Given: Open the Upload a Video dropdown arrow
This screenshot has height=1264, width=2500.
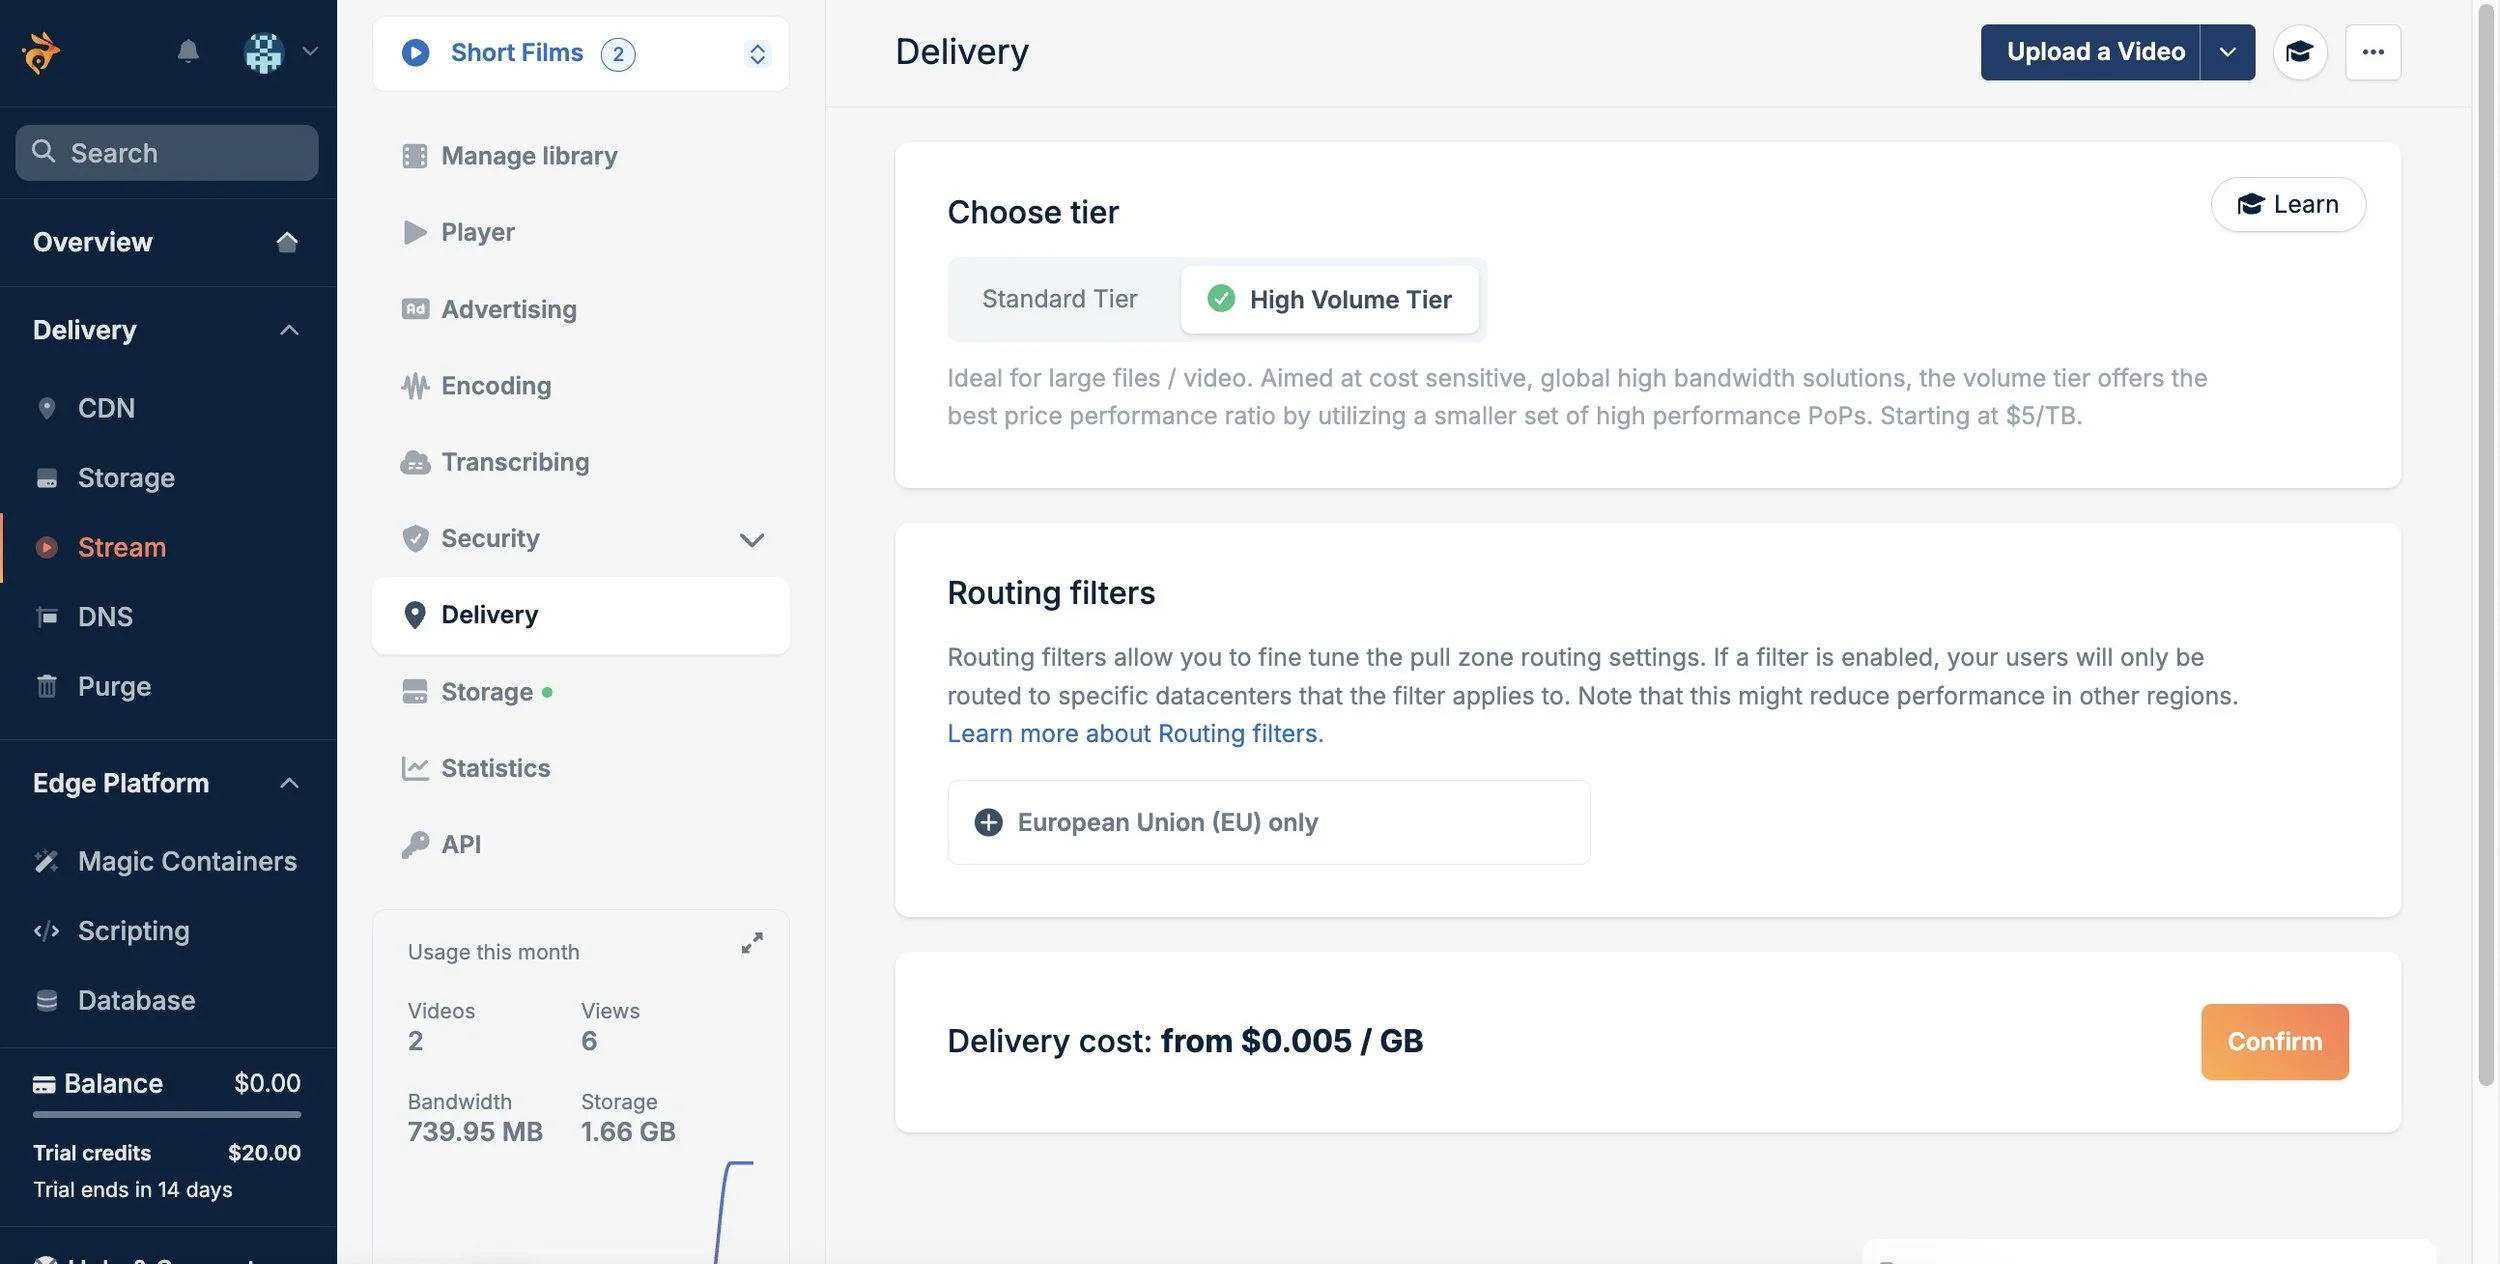Looking at the screenshot, I should (x=2226, y=51).
